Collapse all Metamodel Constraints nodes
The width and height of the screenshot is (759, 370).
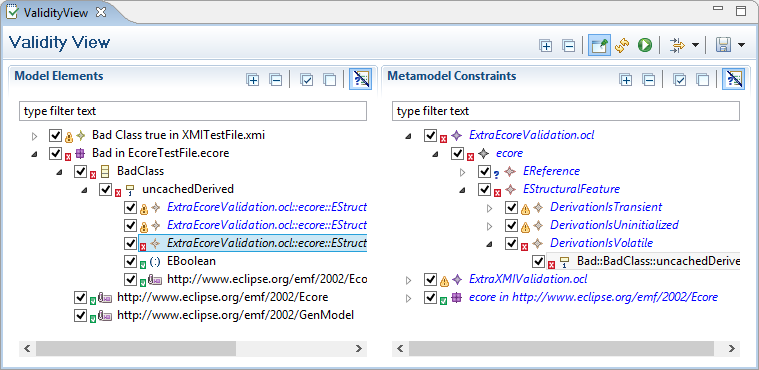click(649, 79)
